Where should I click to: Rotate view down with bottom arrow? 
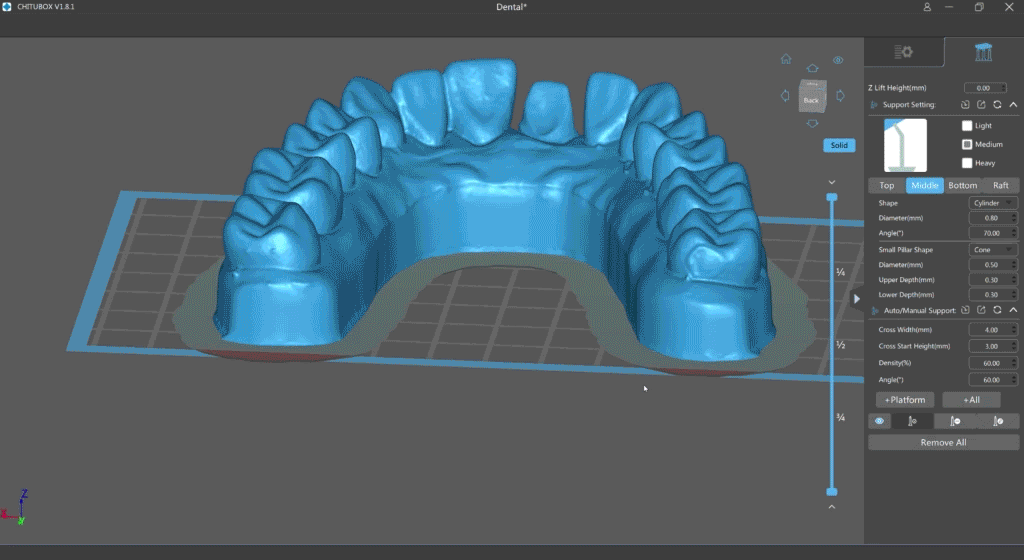(x=812, y=123)
